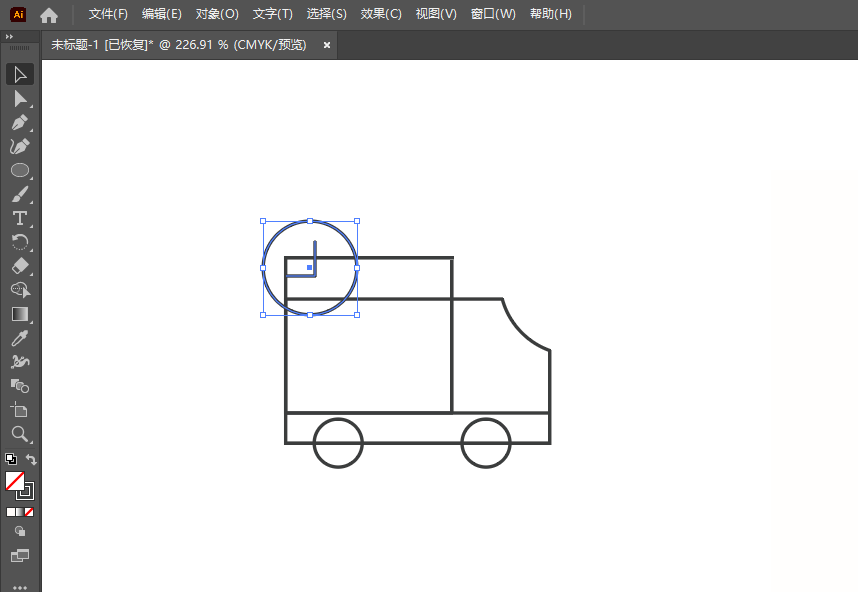Choose the Type tool
Image resolution: width=858 pixels, height=592 pixels.
click(x=20, y=218)
